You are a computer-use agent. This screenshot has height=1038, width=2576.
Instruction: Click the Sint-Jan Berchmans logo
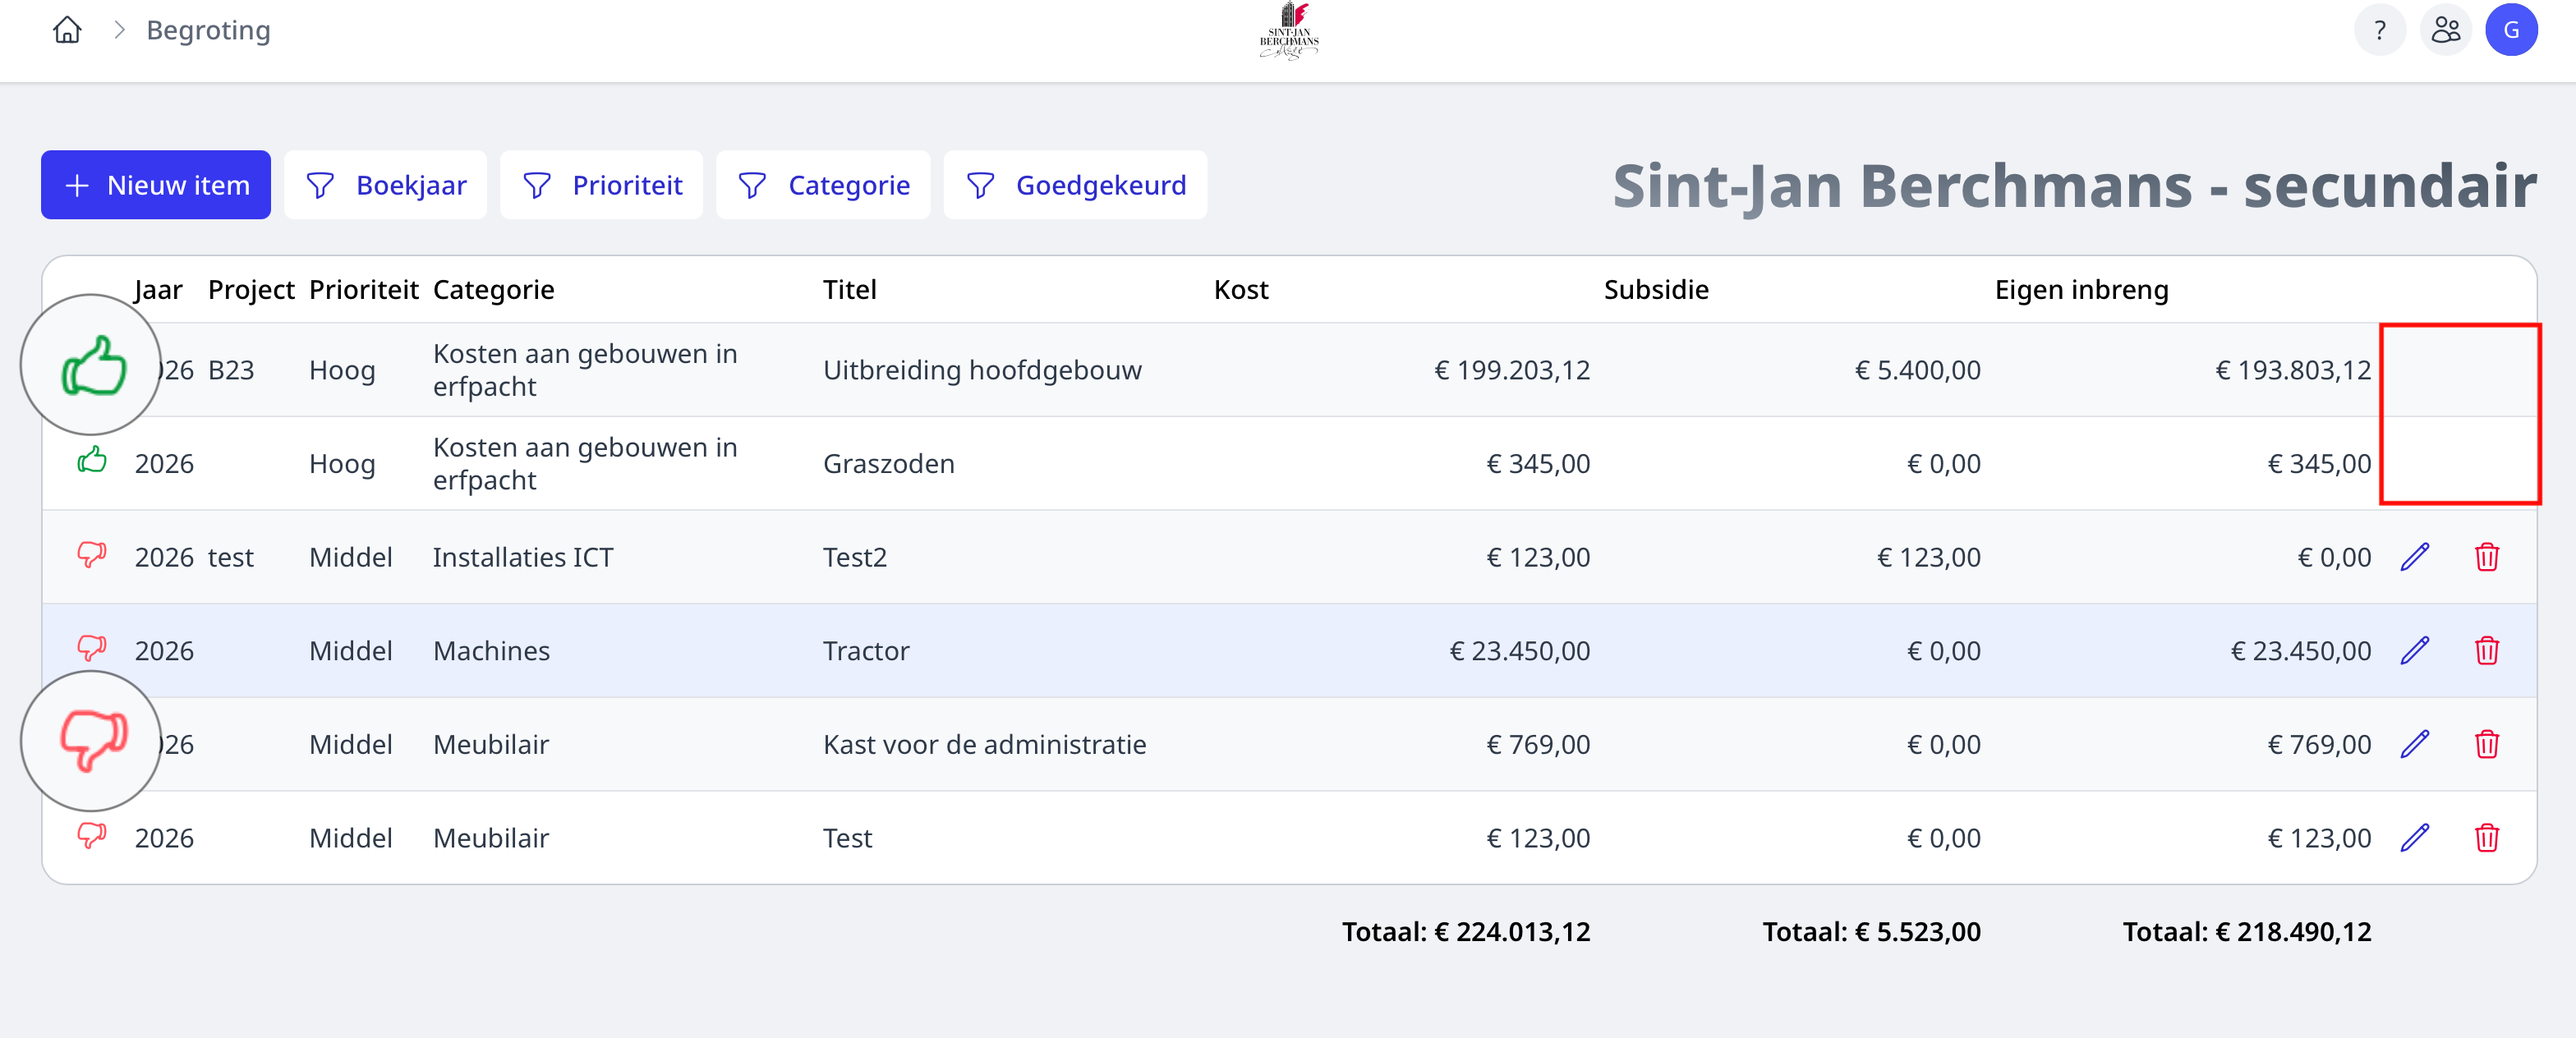tap(1288, 32)
